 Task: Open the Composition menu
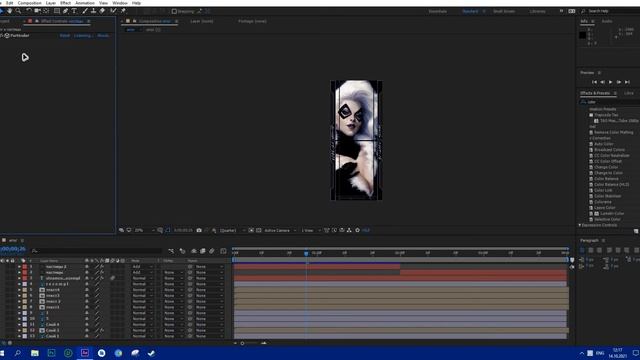point(29,3)
